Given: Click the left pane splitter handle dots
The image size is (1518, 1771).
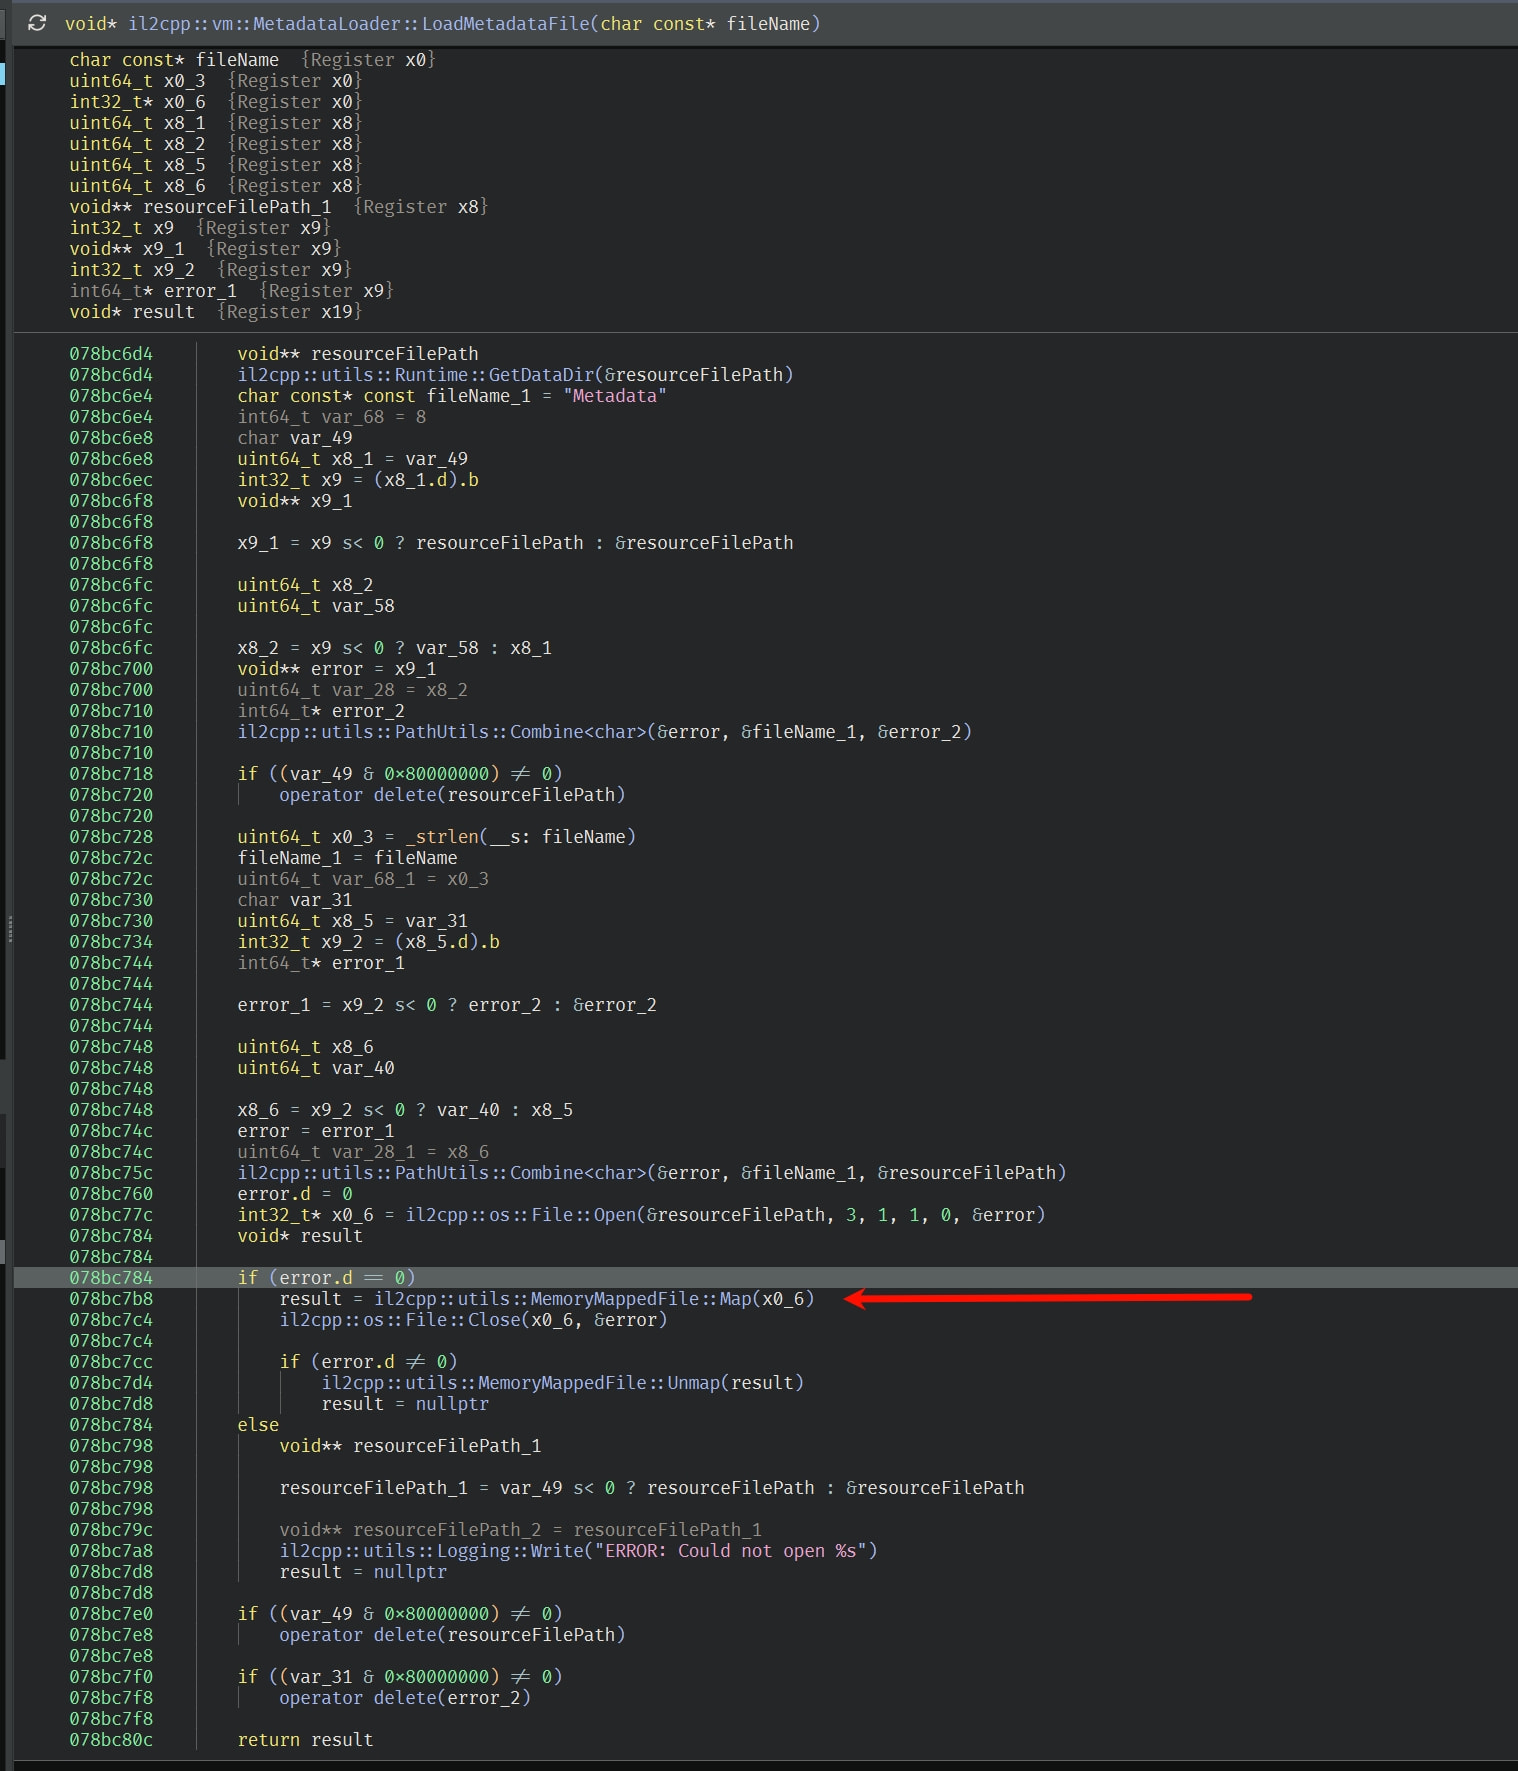Looking at the screenshot, I should pyautogui.click(x=10, y=930).
